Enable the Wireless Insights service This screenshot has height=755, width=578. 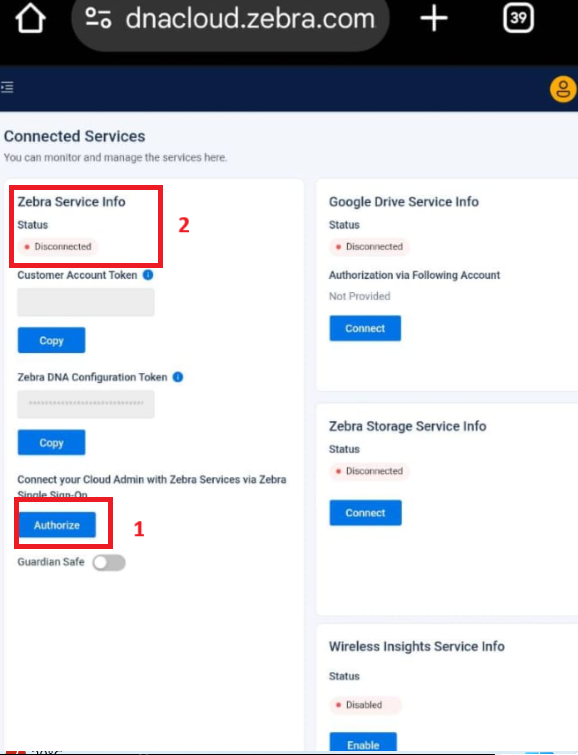pyautogui.click(x=363, y=743)
